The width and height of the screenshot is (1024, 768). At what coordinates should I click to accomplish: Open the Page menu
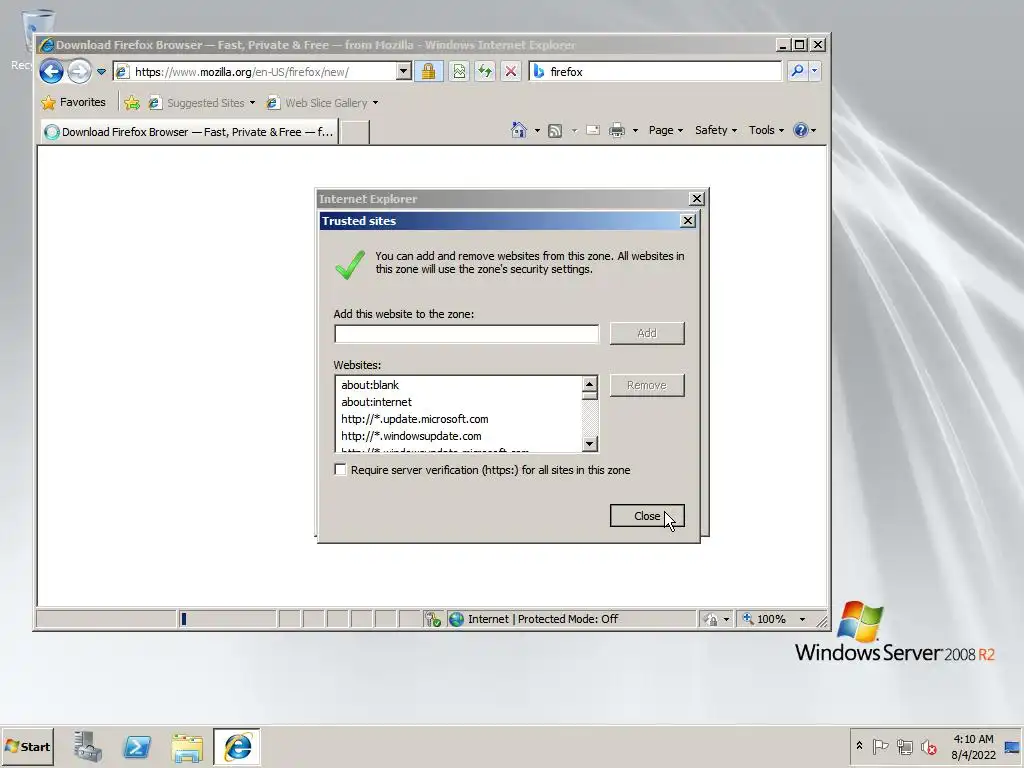click(665, 130)
